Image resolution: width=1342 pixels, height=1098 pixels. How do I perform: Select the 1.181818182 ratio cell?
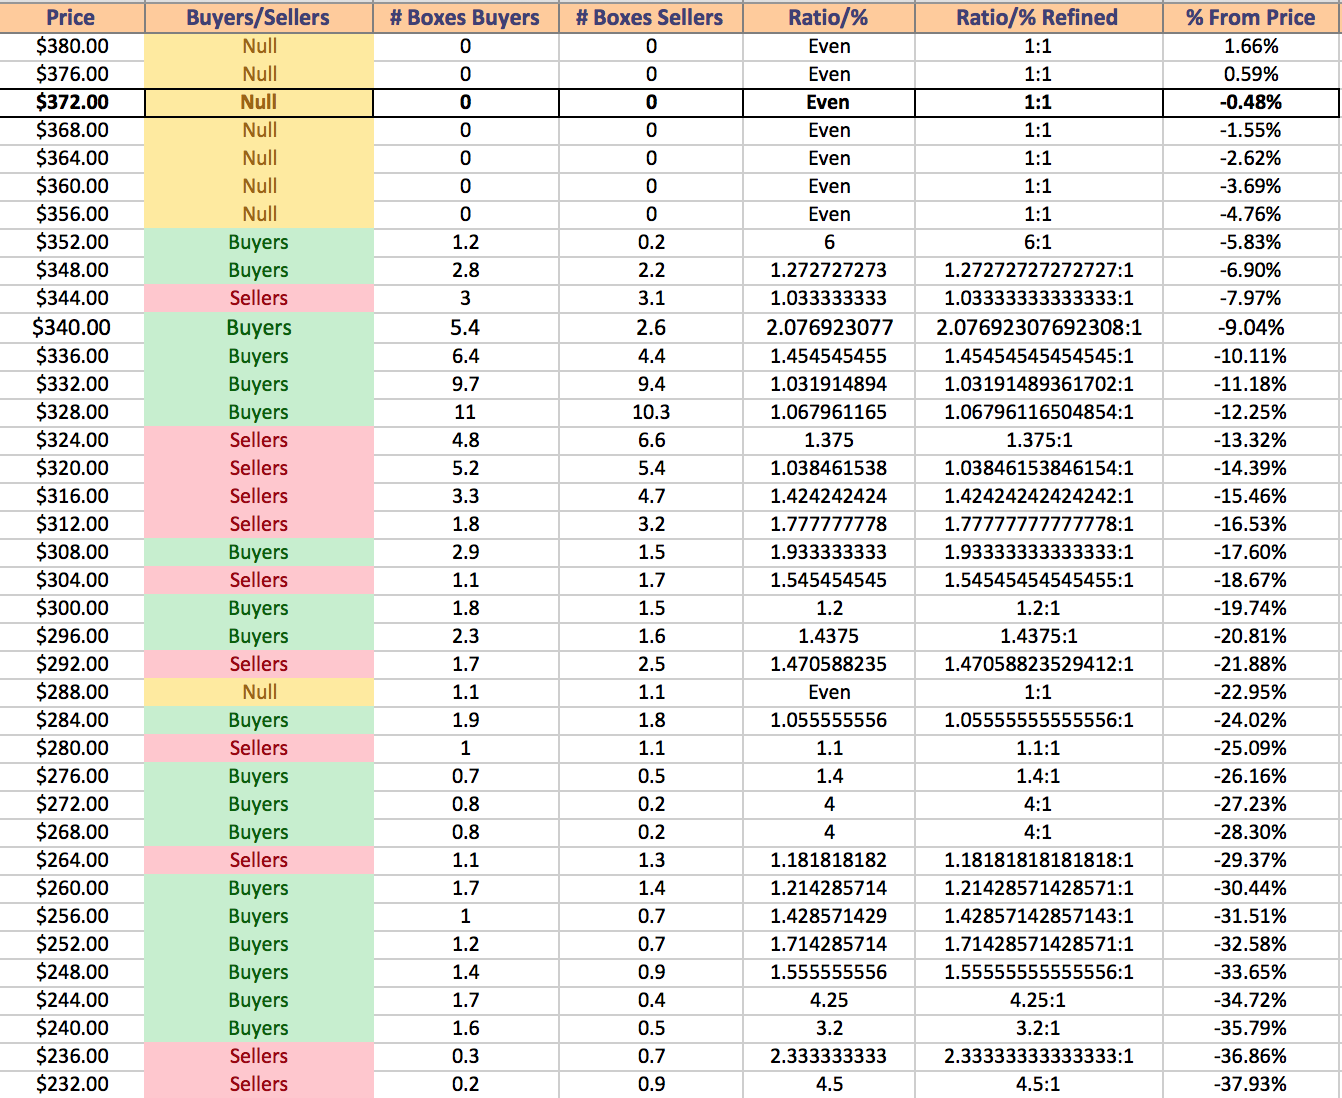829,860
